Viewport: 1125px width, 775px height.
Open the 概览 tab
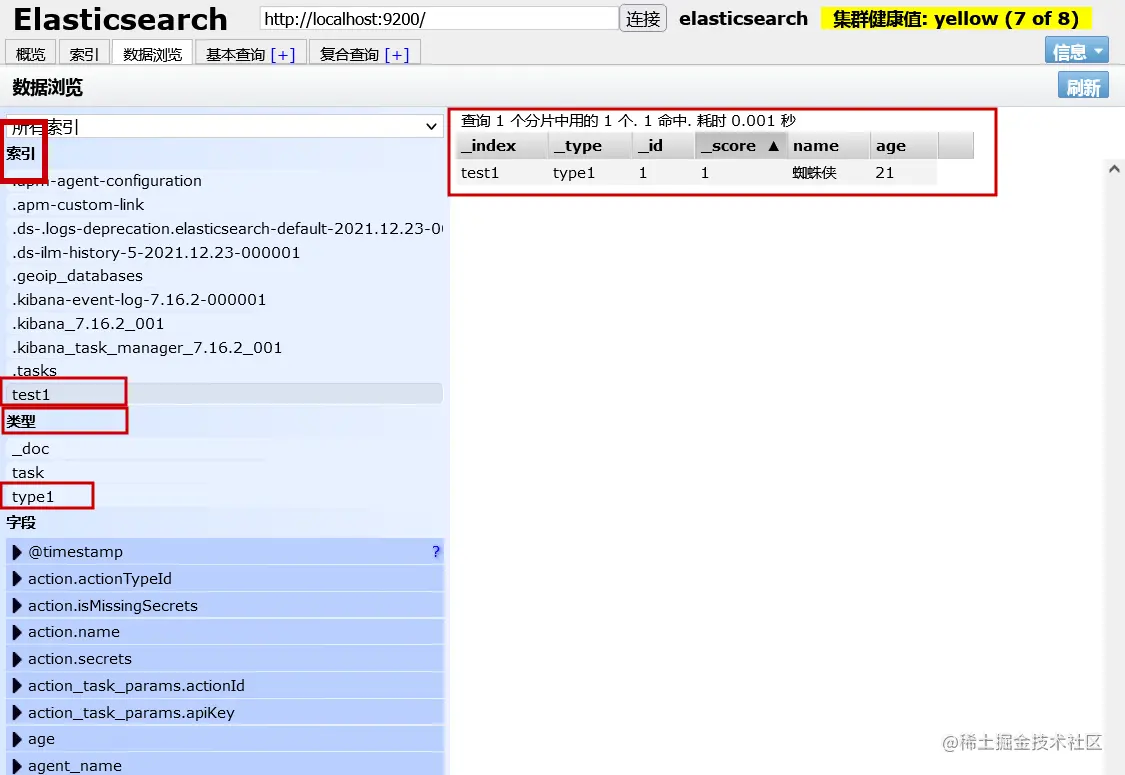pos(30,54)
